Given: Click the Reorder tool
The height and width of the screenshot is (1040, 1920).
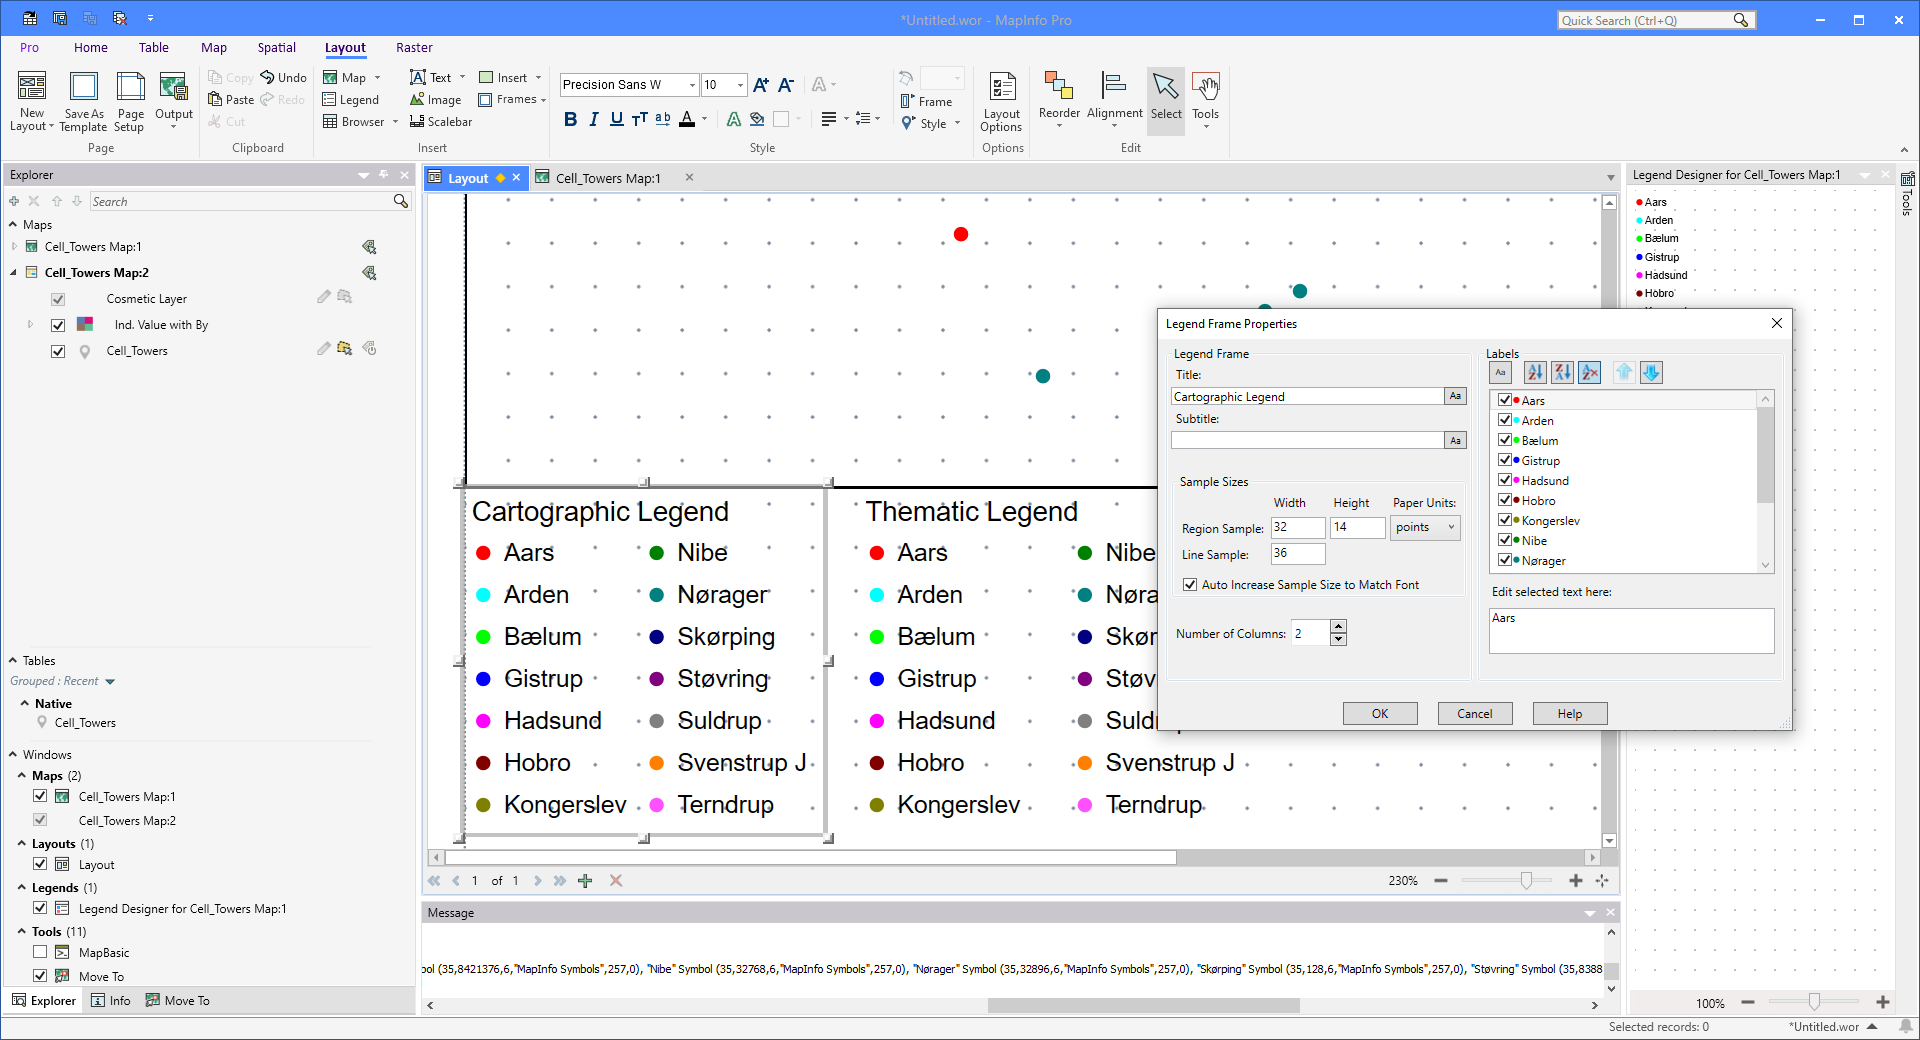Looking at the screenshot, I should coord(1058,97).
